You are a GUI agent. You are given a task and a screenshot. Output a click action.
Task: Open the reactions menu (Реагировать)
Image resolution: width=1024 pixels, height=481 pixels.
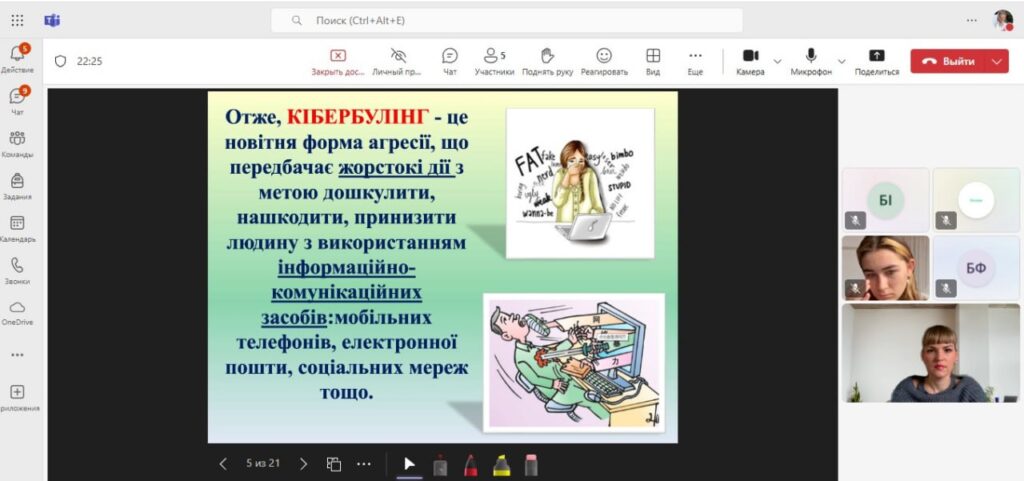click(x=604, y=60)
